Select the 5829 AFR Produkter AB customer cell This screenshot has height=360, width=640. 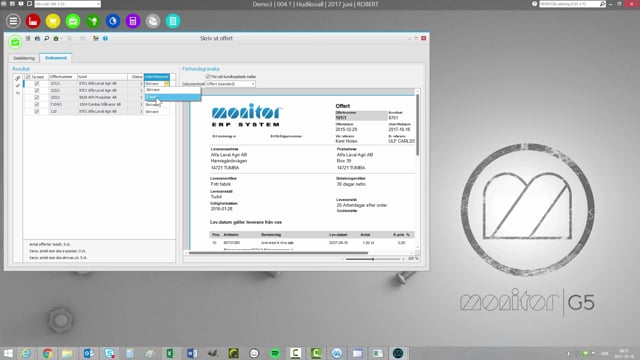pyautogui.click(x=102, y=98)
